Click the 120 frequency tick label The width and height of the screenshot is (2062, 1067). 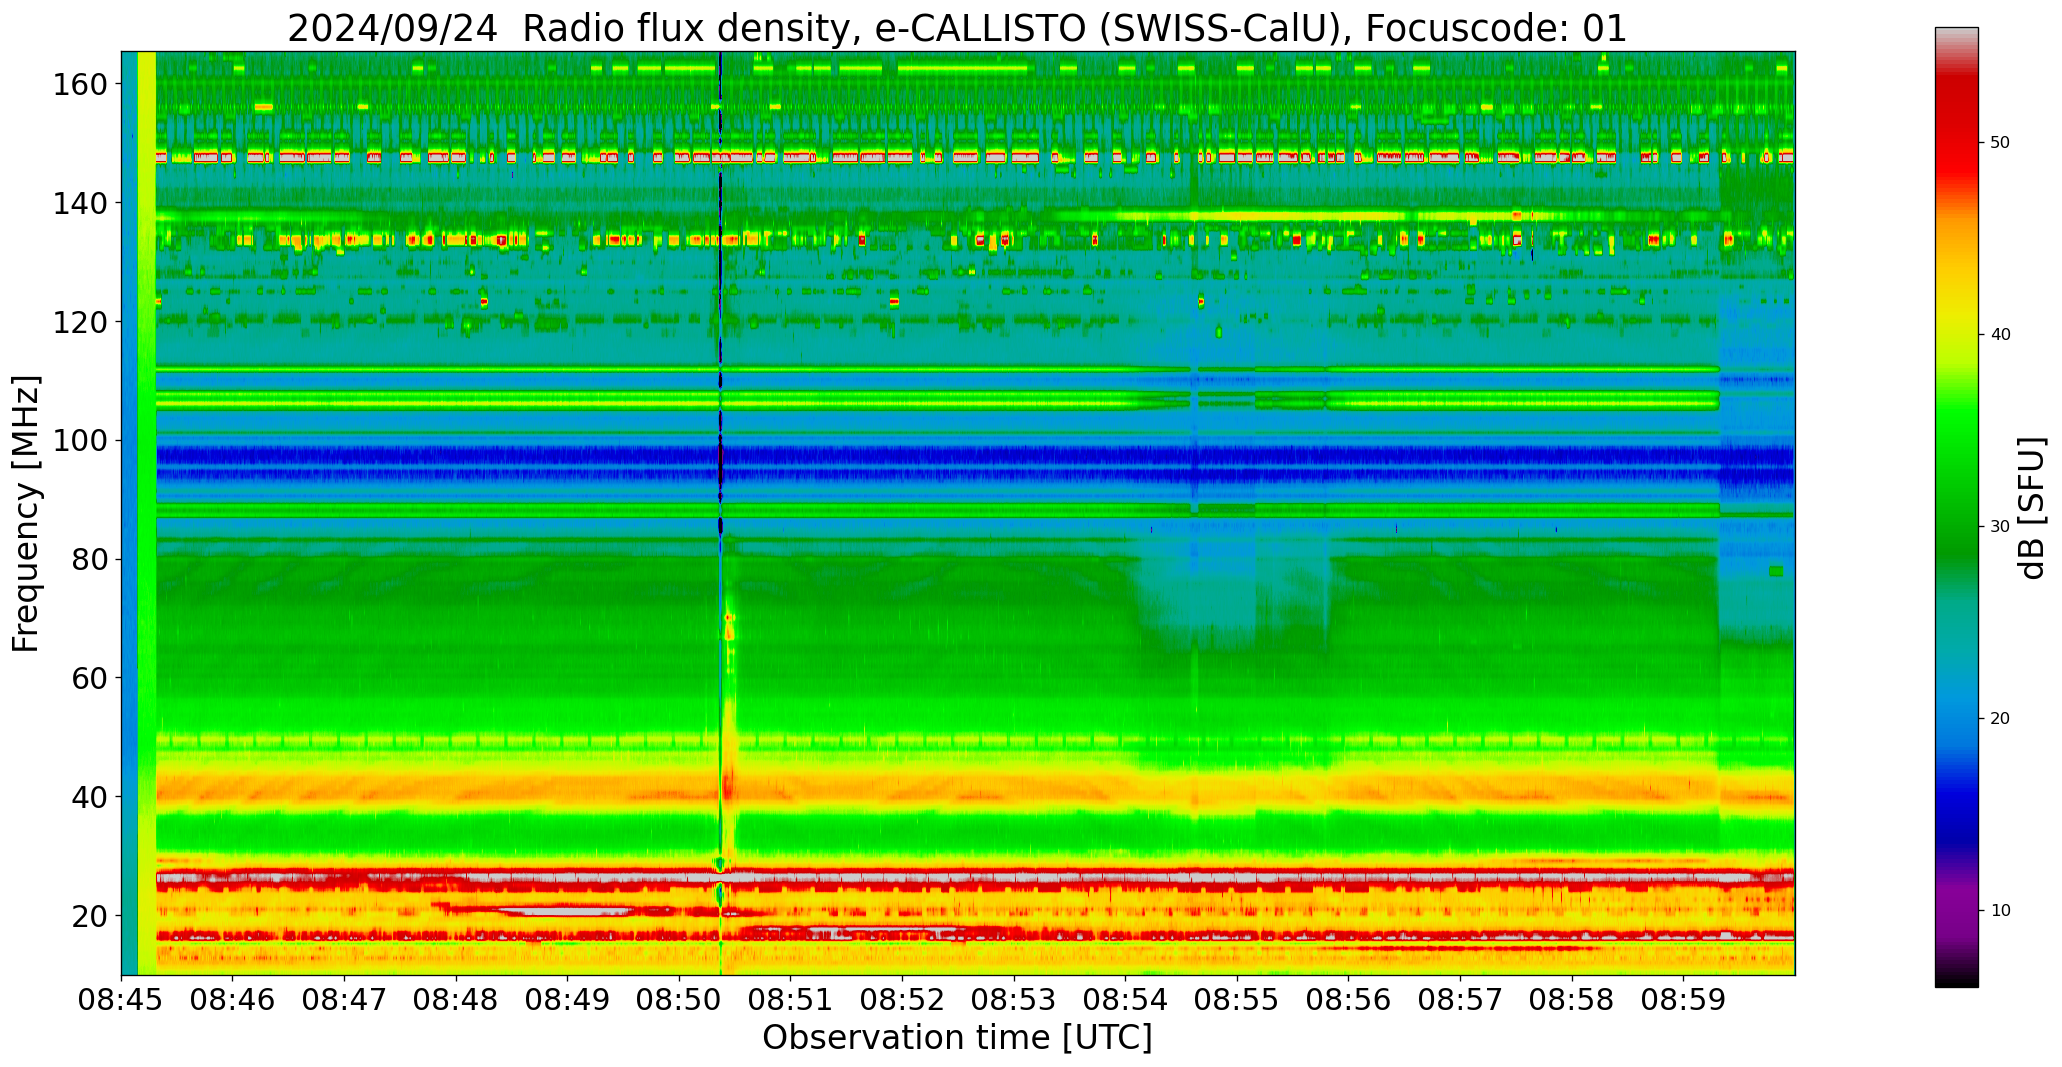point(81,322)
